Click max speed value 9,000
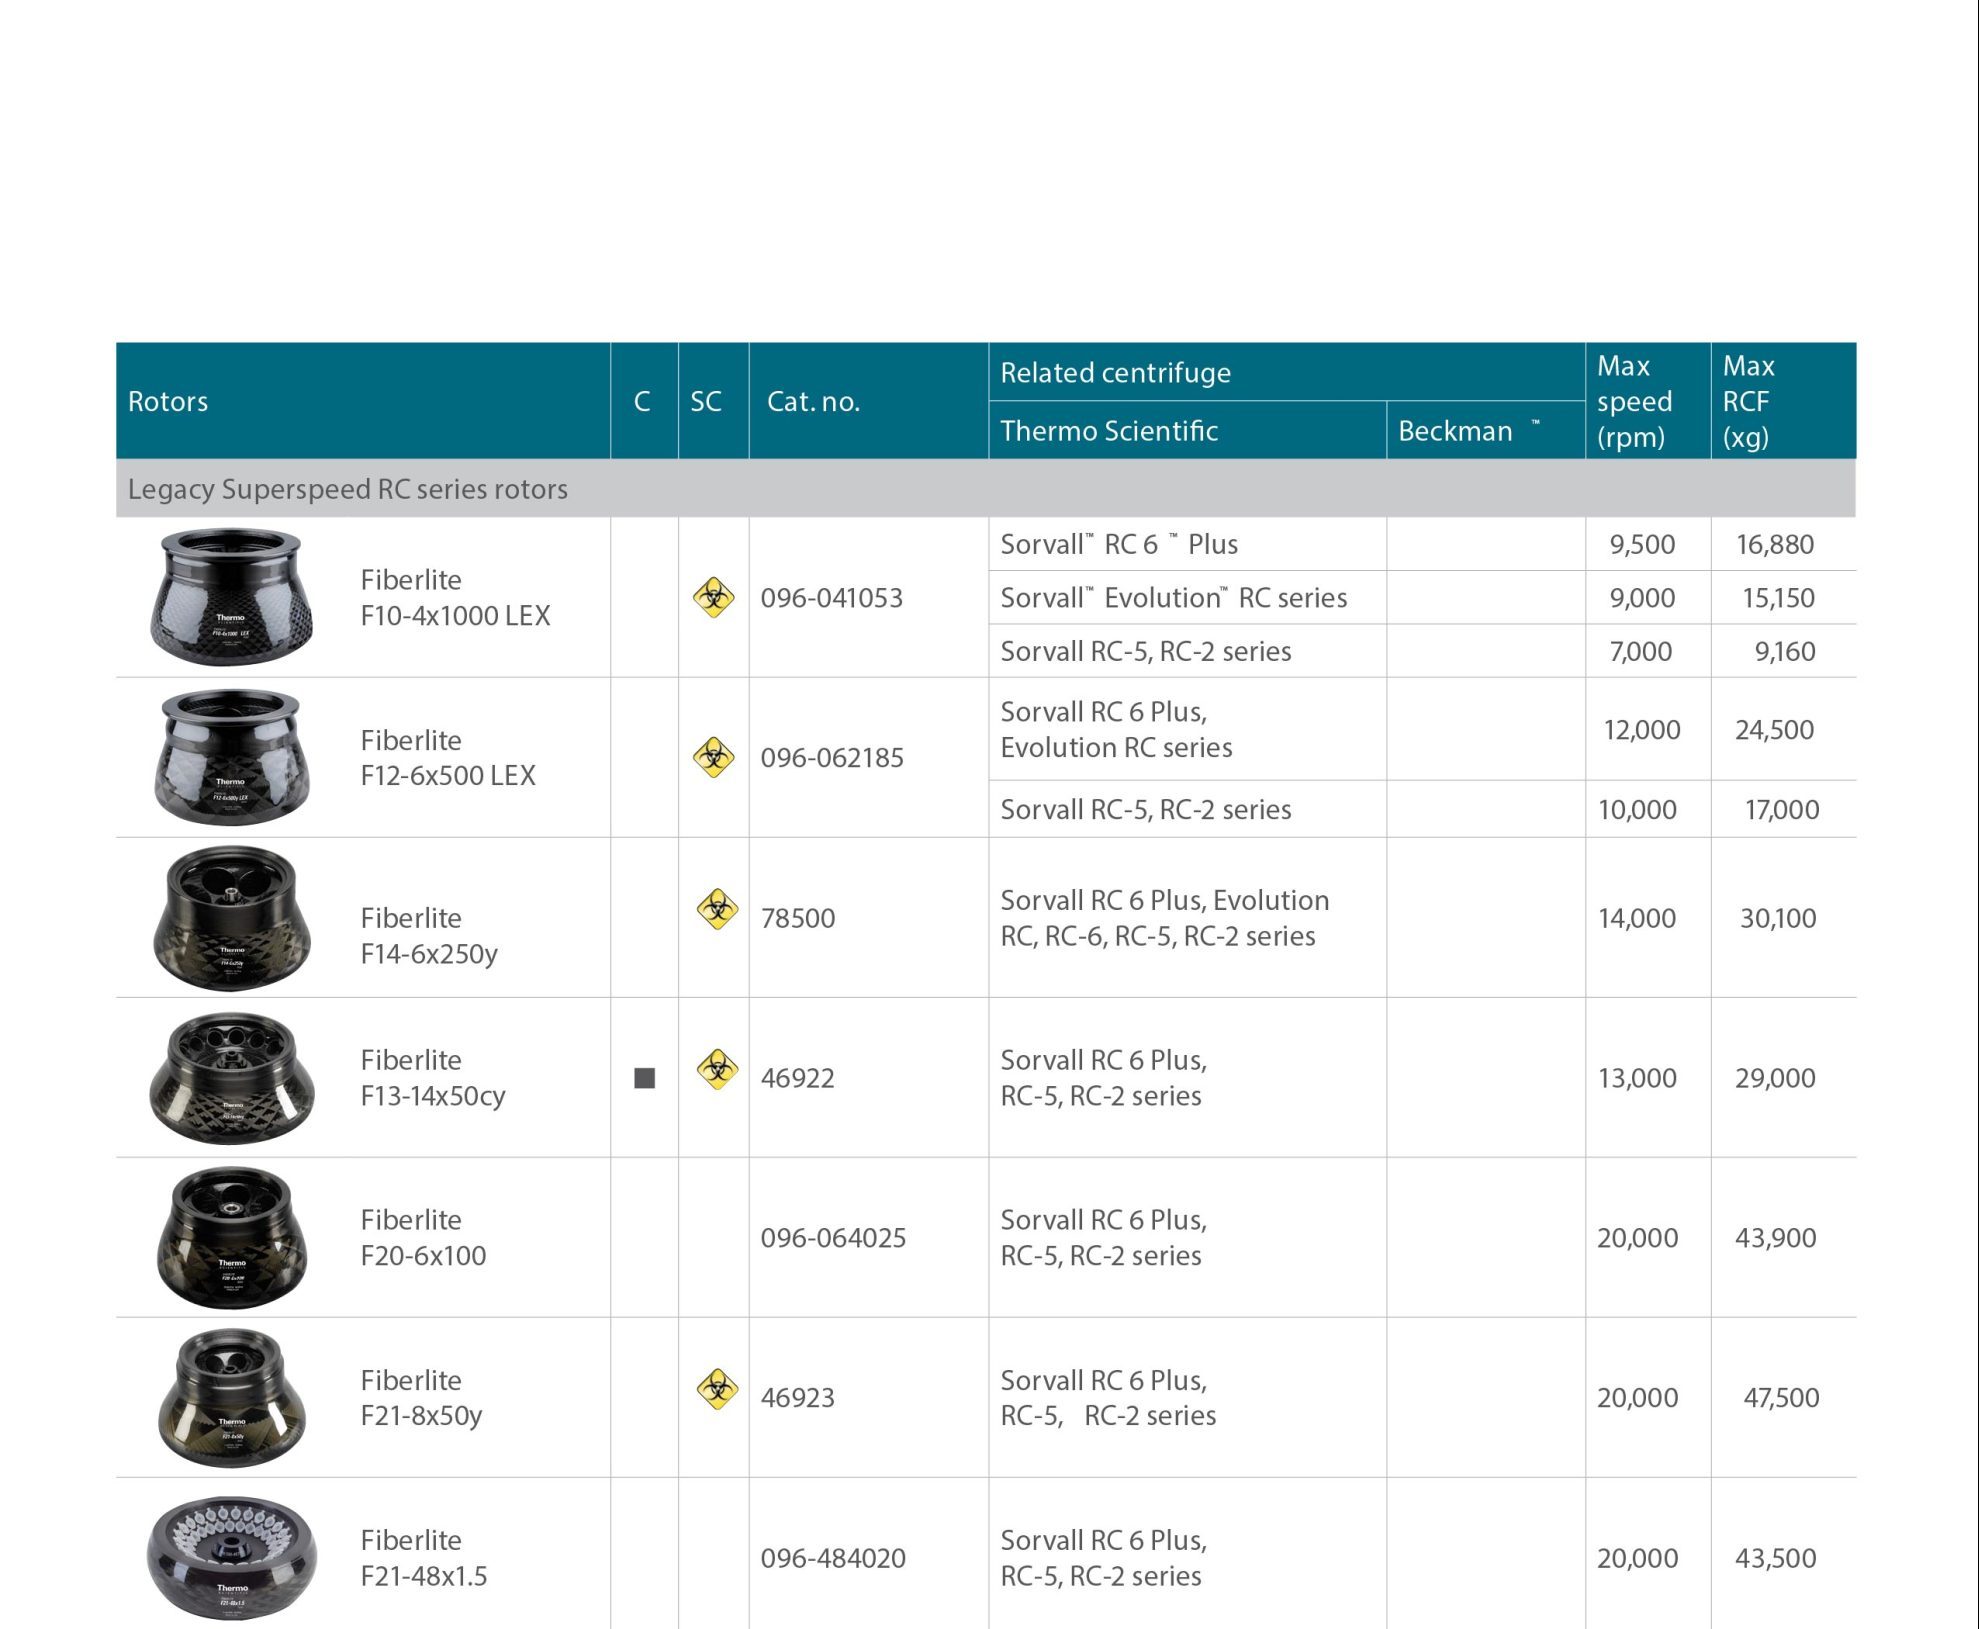The width and height of the screenshot is (1979, 1629). click(1642, 597)
